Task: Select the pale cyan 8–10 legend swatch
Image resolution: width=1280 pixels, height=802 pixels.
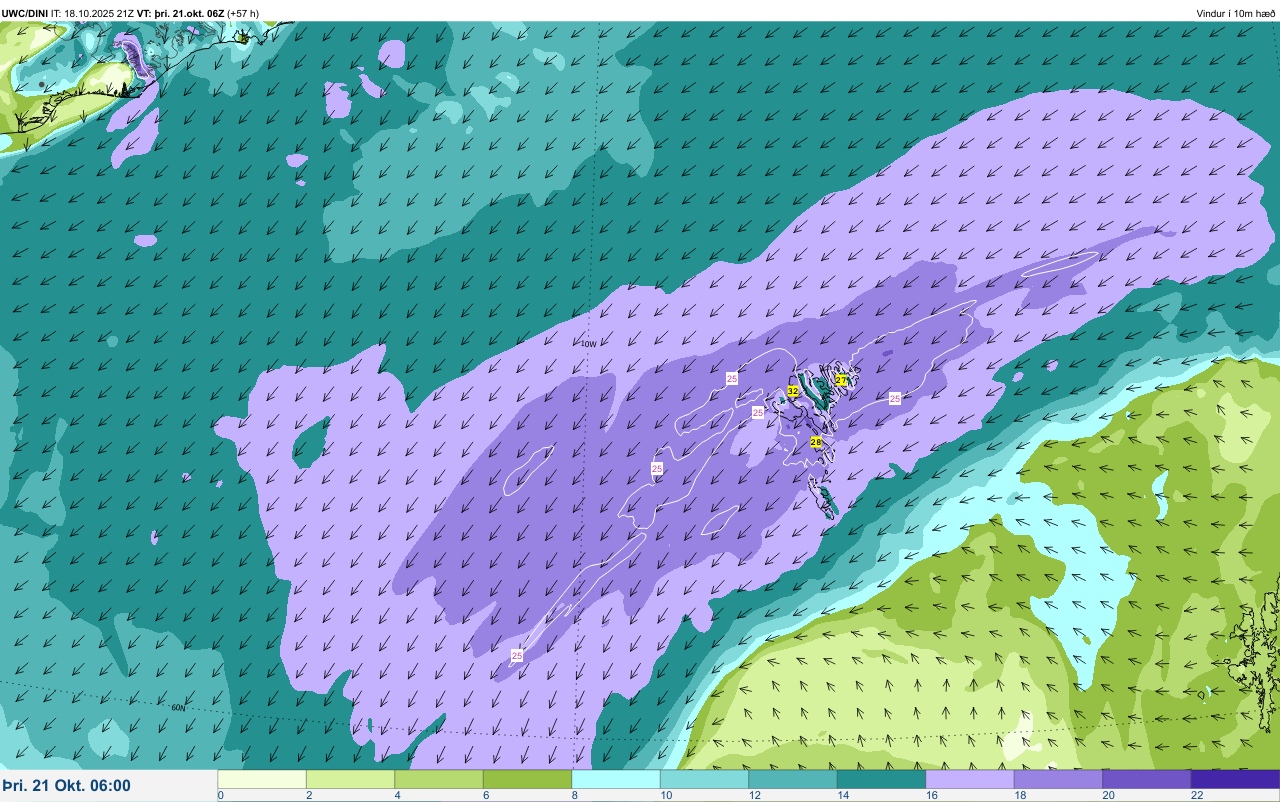Action: pyautogui.click(x=616, y=779)
